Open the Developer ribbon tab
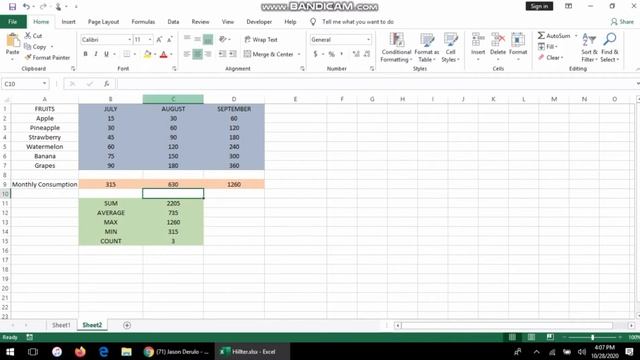640x360 pixels. tap(259, 22)
